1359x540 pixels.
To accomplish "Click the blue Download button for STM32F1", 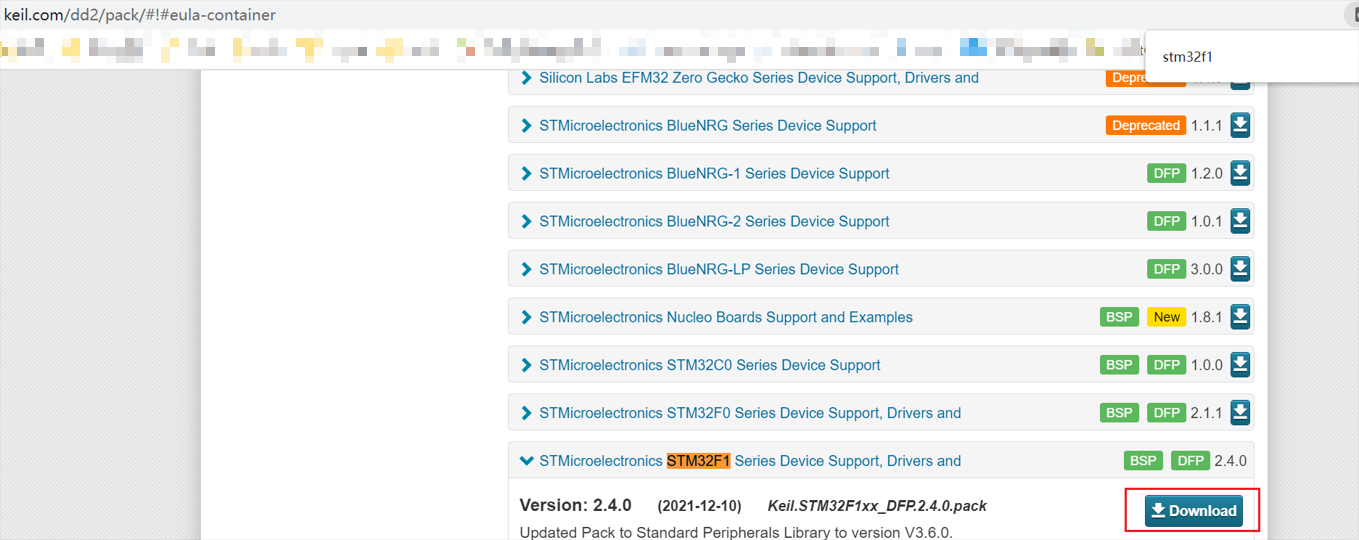I will [1193, 511].
